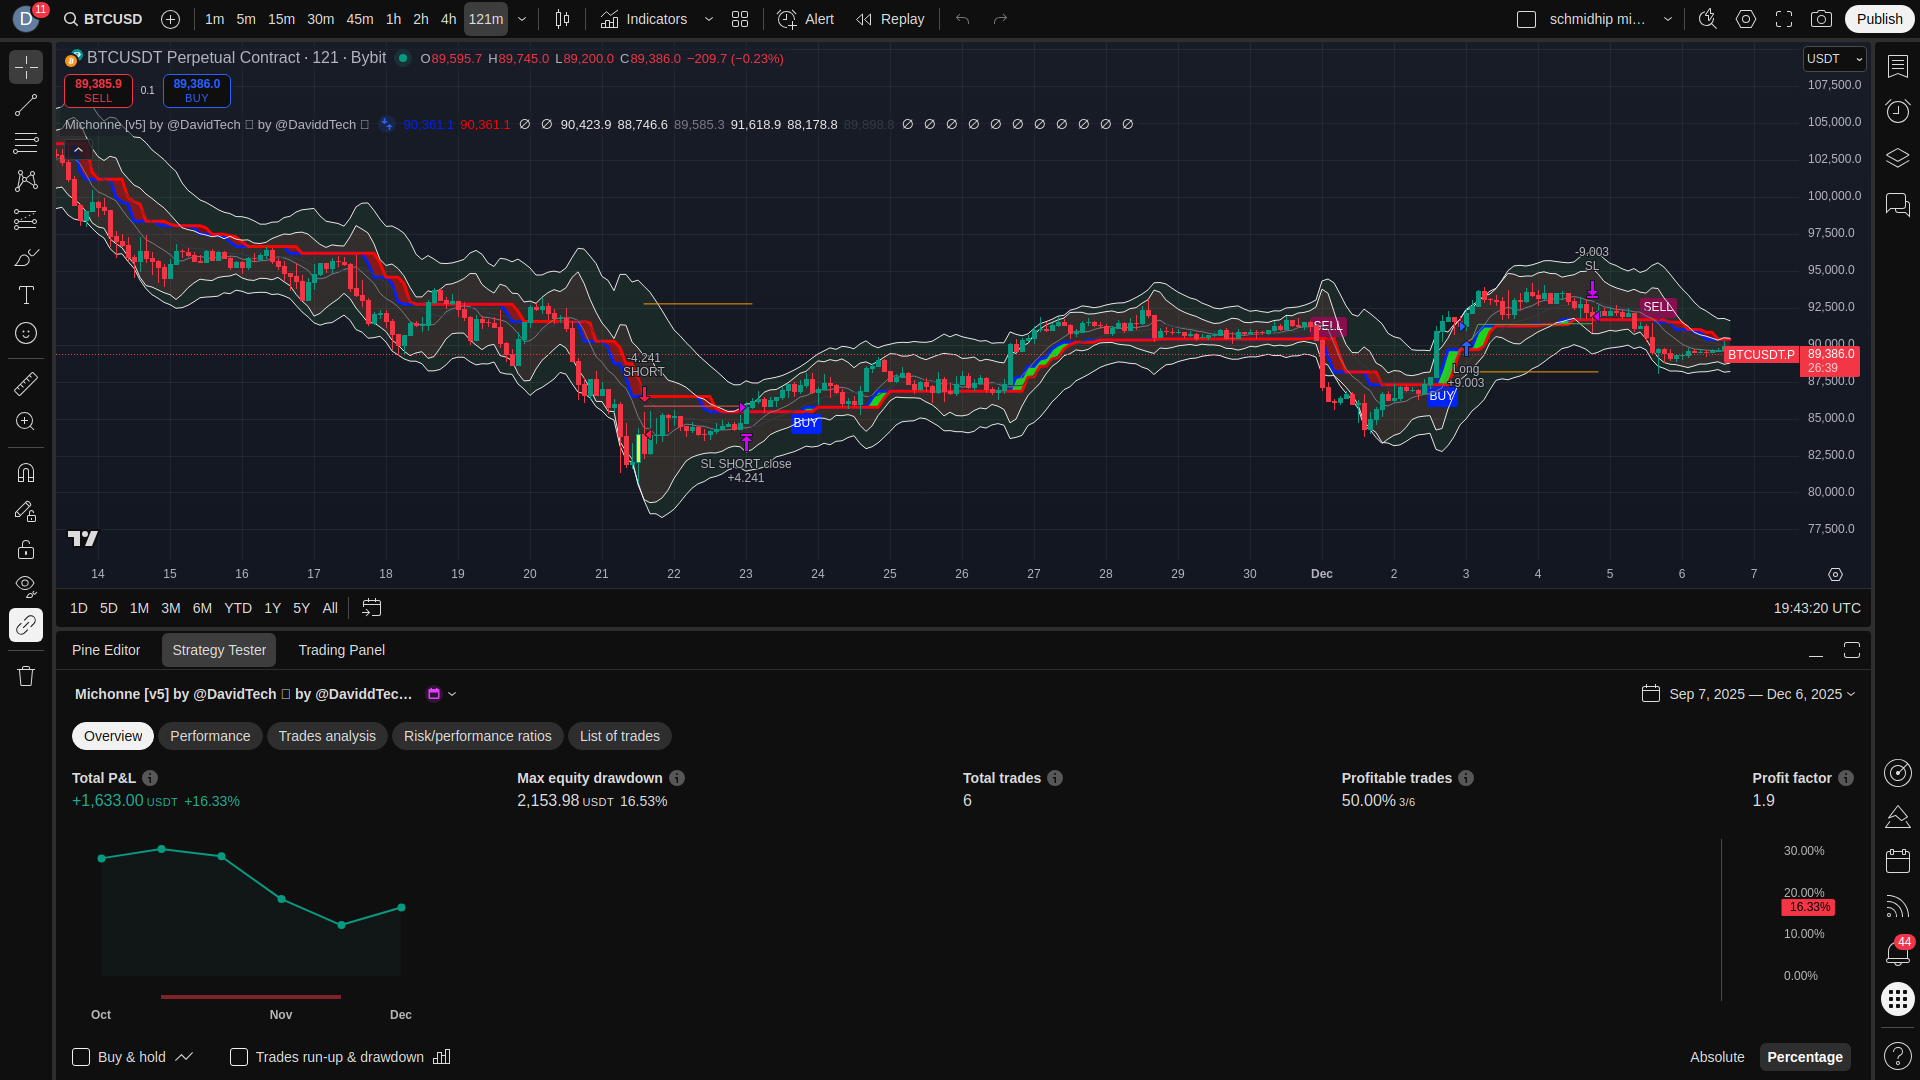Select the 3M time range
The image size is (1920, 1080).
(x=171, y=608)
